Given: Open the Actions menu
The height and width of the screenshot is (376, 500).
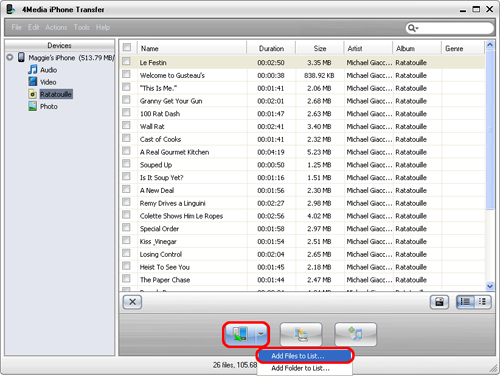Looking at the screenshot, I should (x=56, y=27).
